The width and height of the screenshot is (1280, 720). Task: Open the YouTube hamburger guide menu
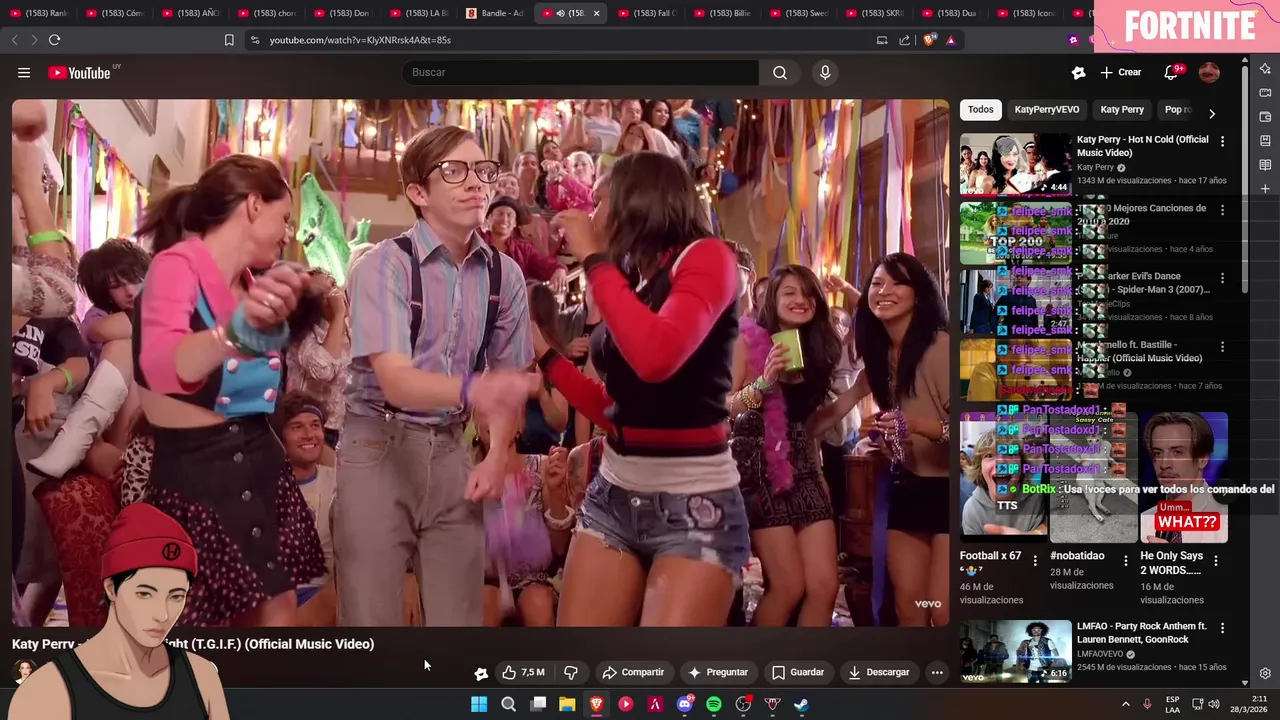point(24,72)
